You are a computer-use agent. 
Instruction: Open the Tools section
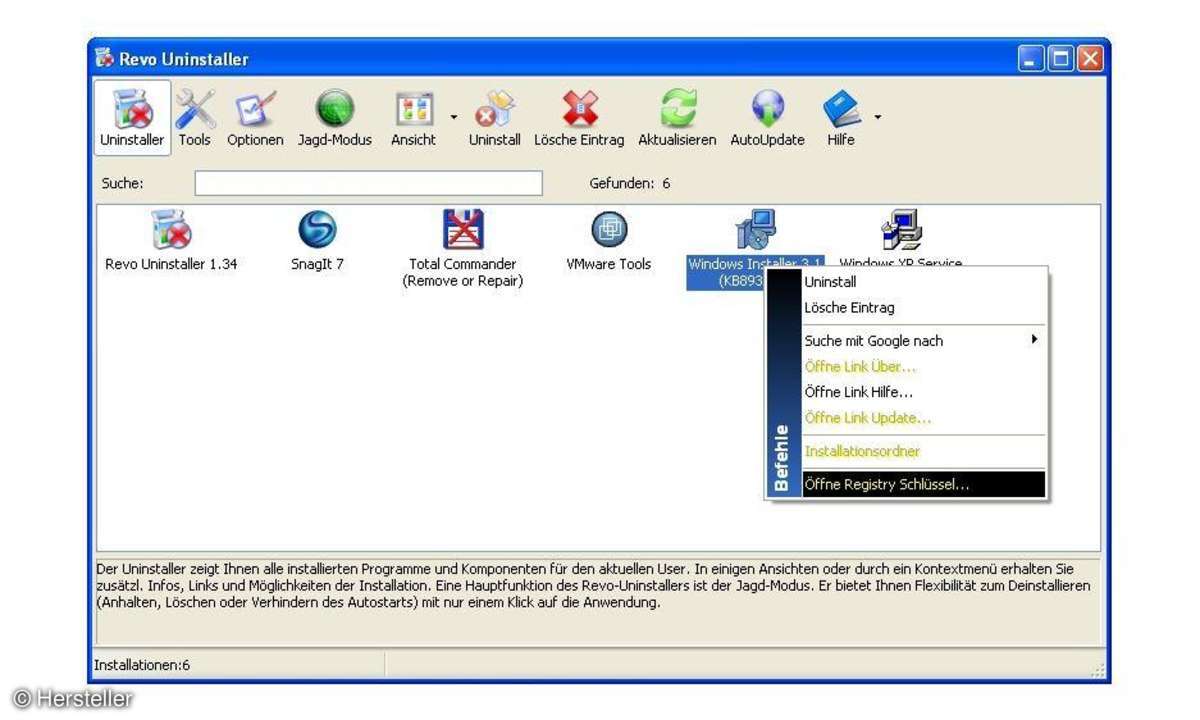(x=195, y=117)
